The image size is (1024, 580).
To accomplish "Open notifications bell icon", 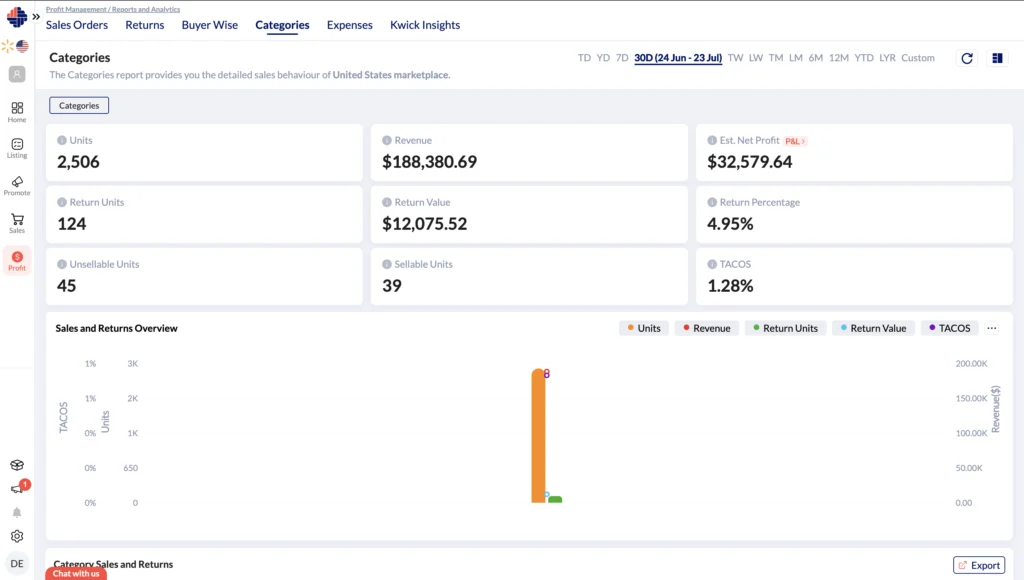I will coord(17,513).
